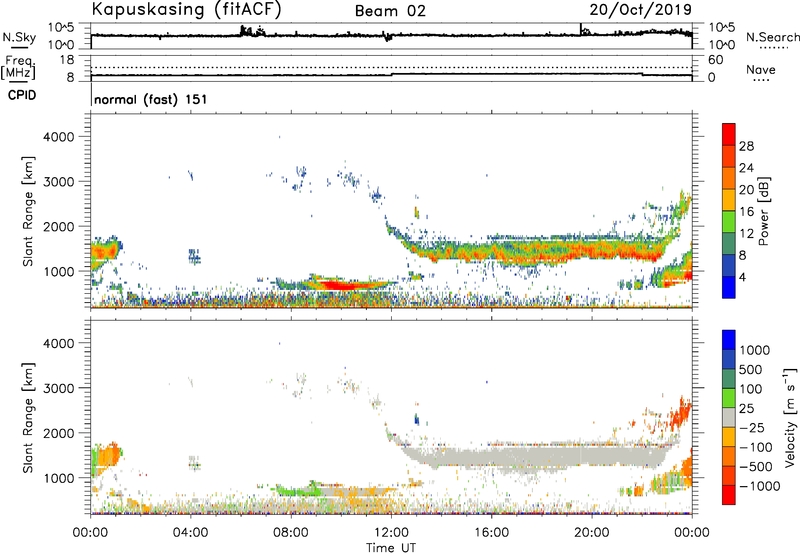Click the 08:00 time axis tick label
This screenshot has width=800, height=554.
coord(290,533)
